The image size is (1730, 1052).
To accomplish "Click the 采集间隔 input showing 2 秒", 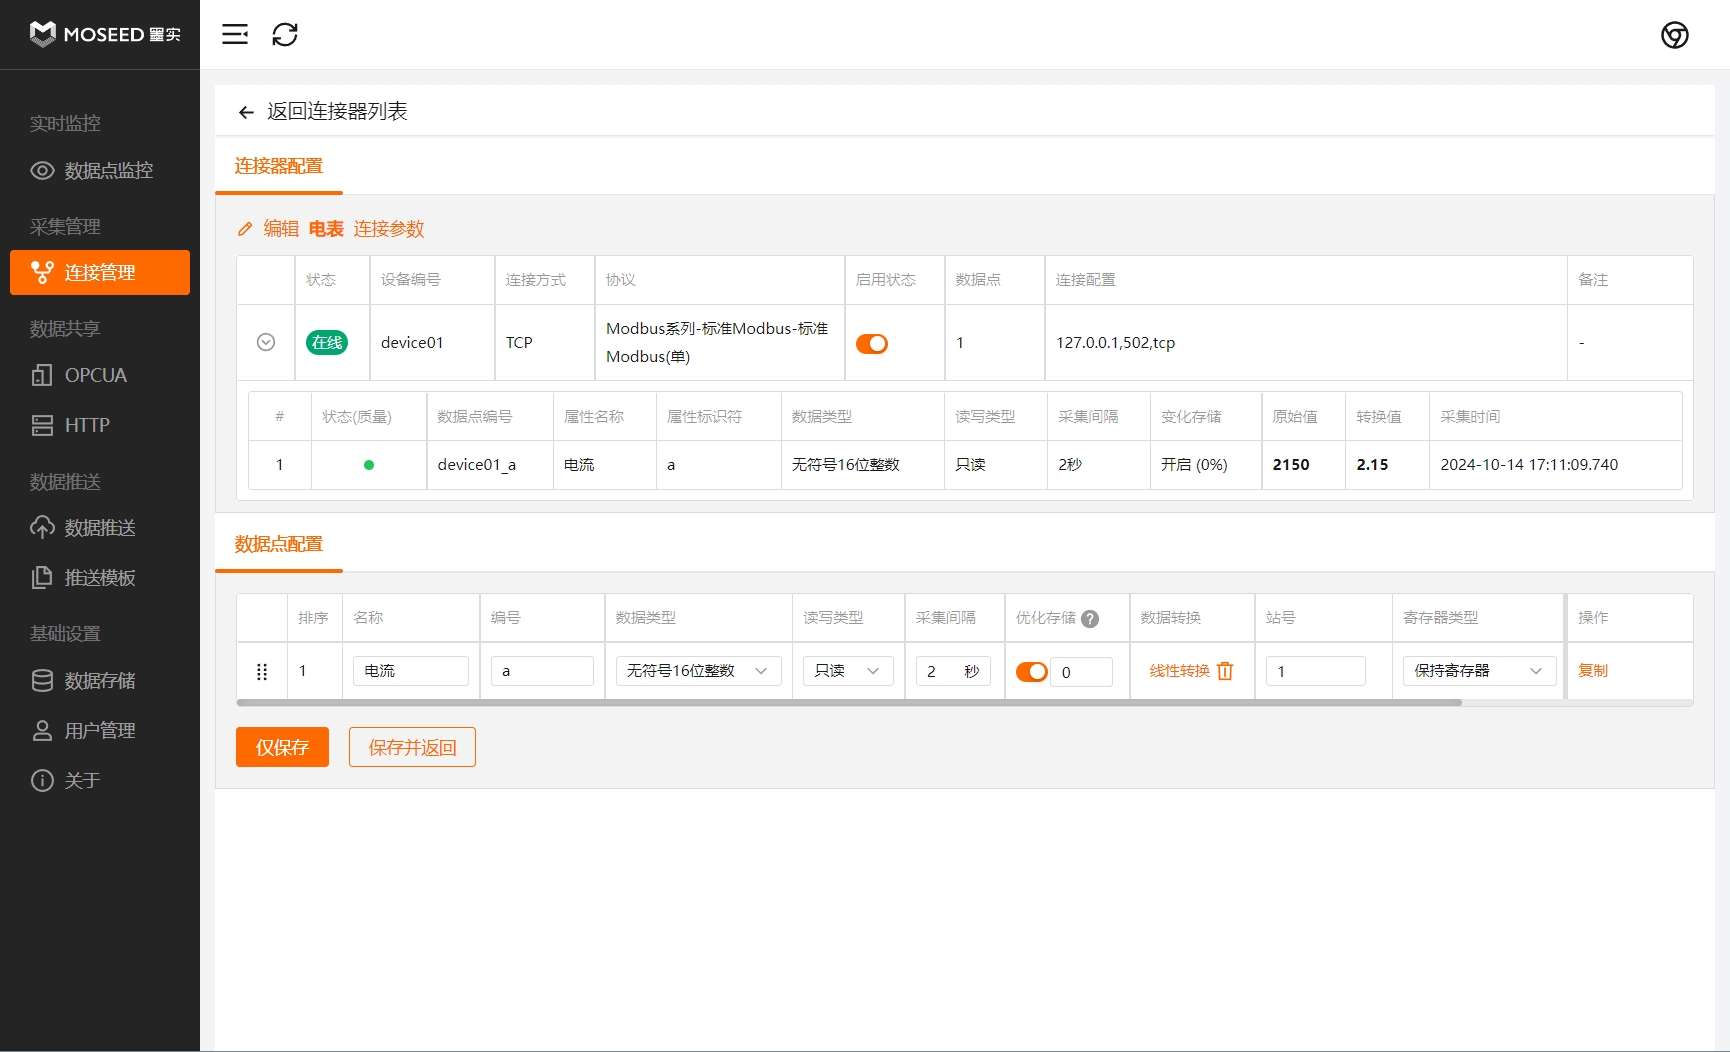I will tap(953, 671).
